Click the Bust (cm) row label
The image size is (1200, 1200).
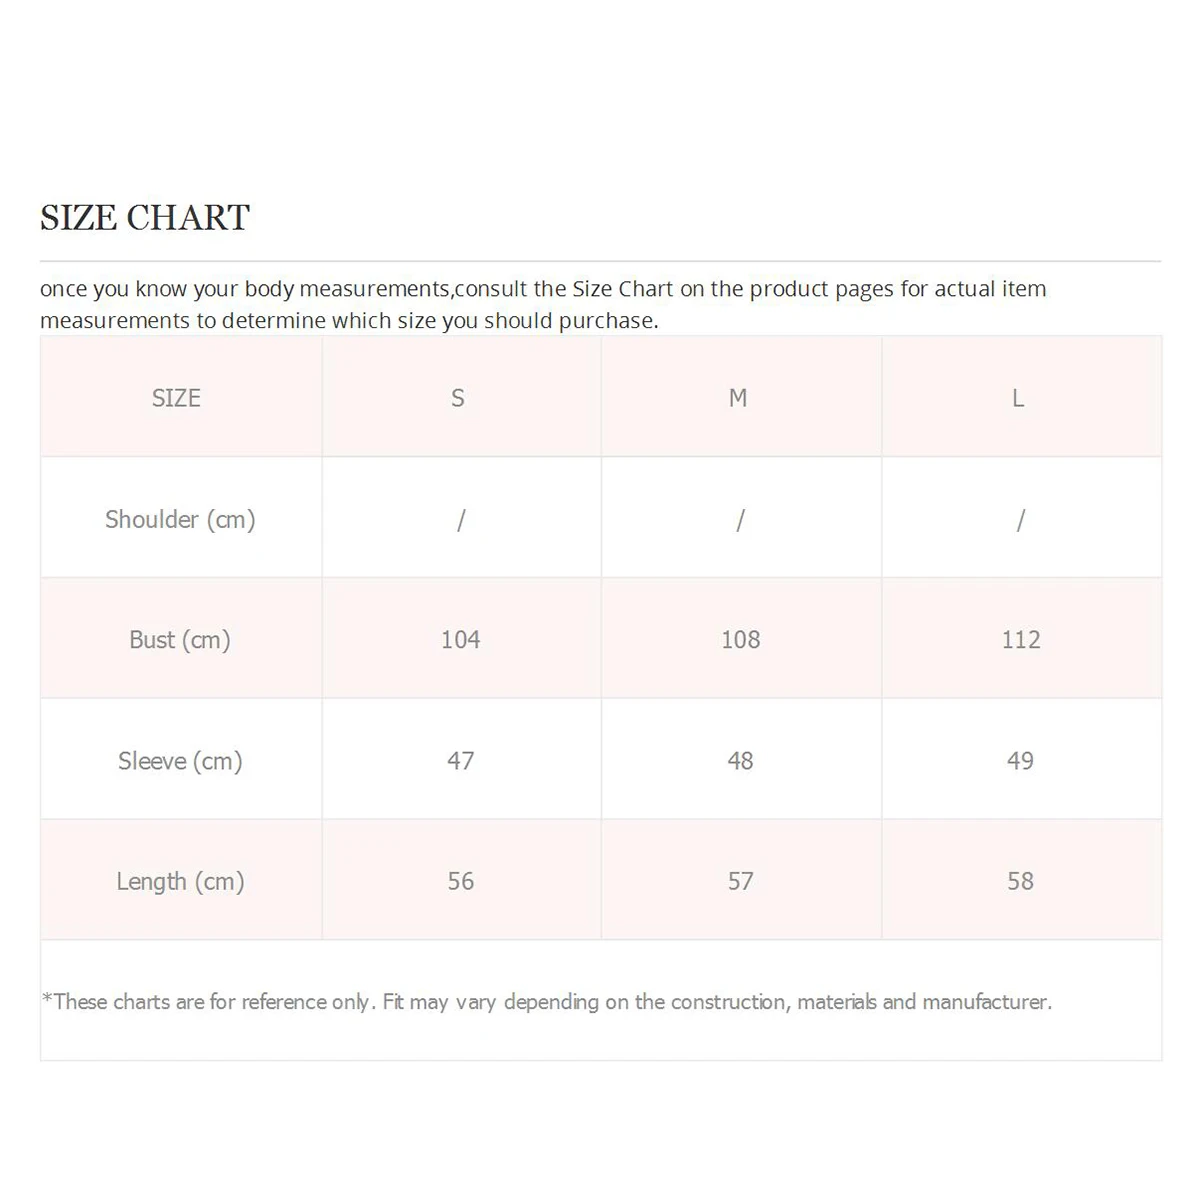coord(180,640)
